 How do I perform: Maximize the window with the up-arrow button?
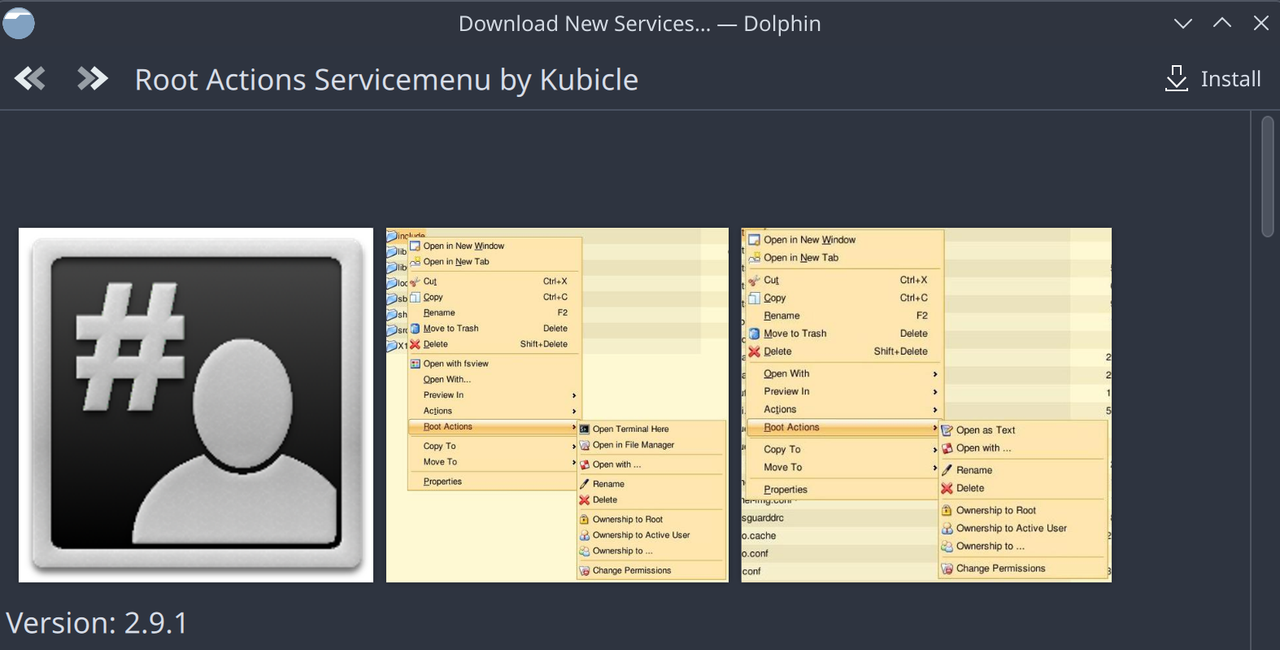(x=1222, y=23)
